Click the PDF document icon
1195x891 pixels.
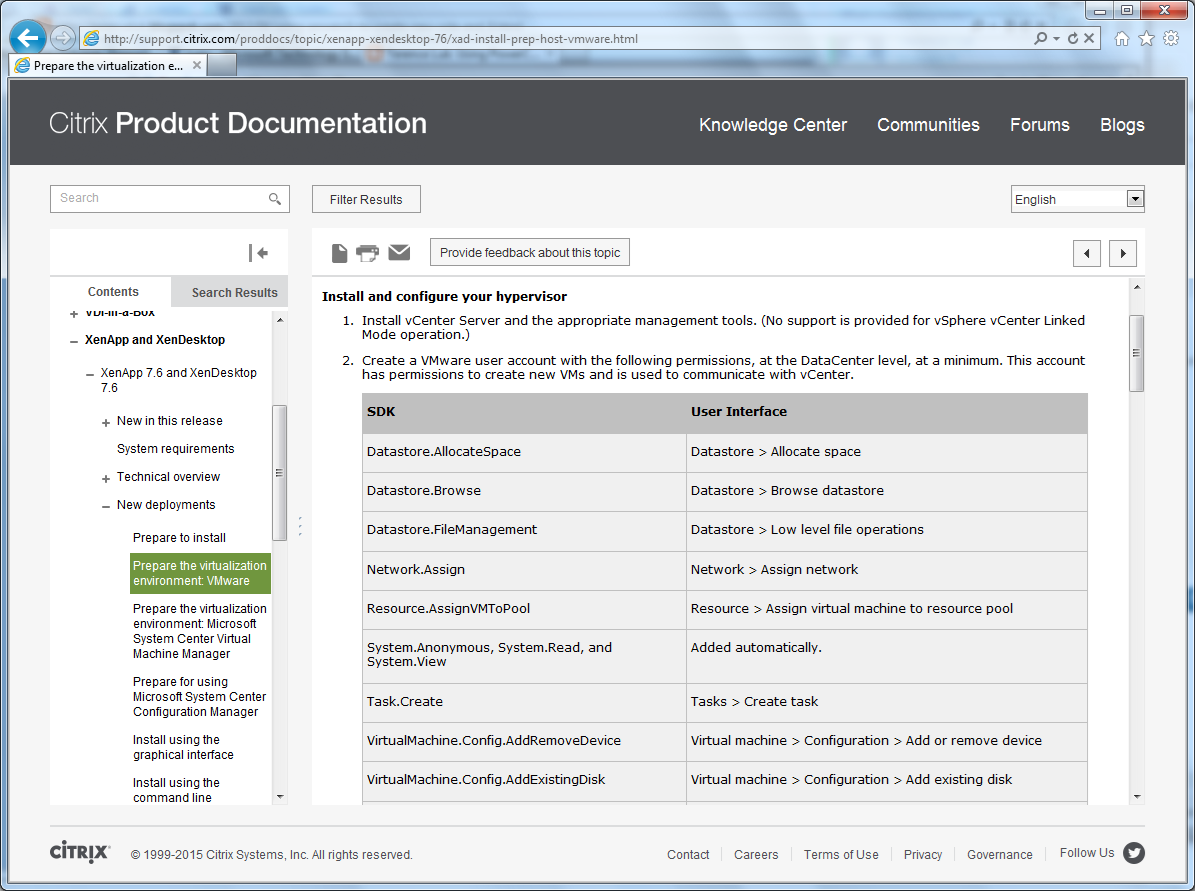click(x=339, y=253)
